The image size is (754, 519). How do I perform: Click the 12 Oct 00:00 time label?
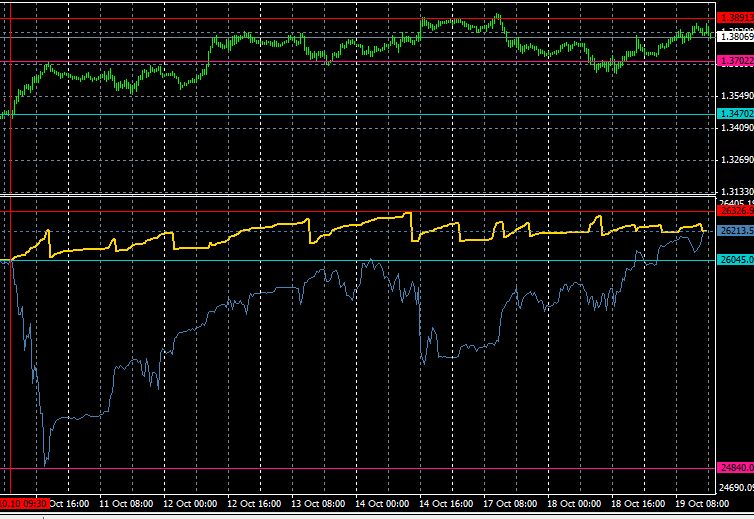190,504
